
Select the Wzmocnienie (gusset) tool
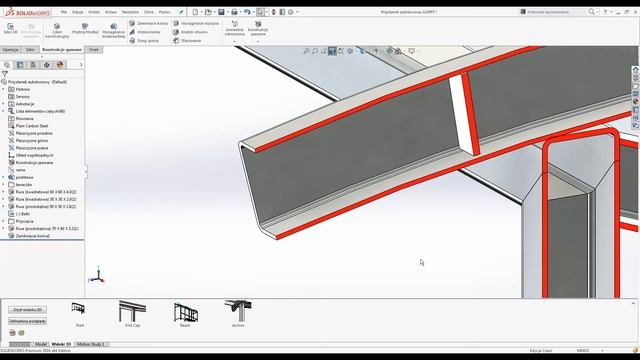coord(144,32)
